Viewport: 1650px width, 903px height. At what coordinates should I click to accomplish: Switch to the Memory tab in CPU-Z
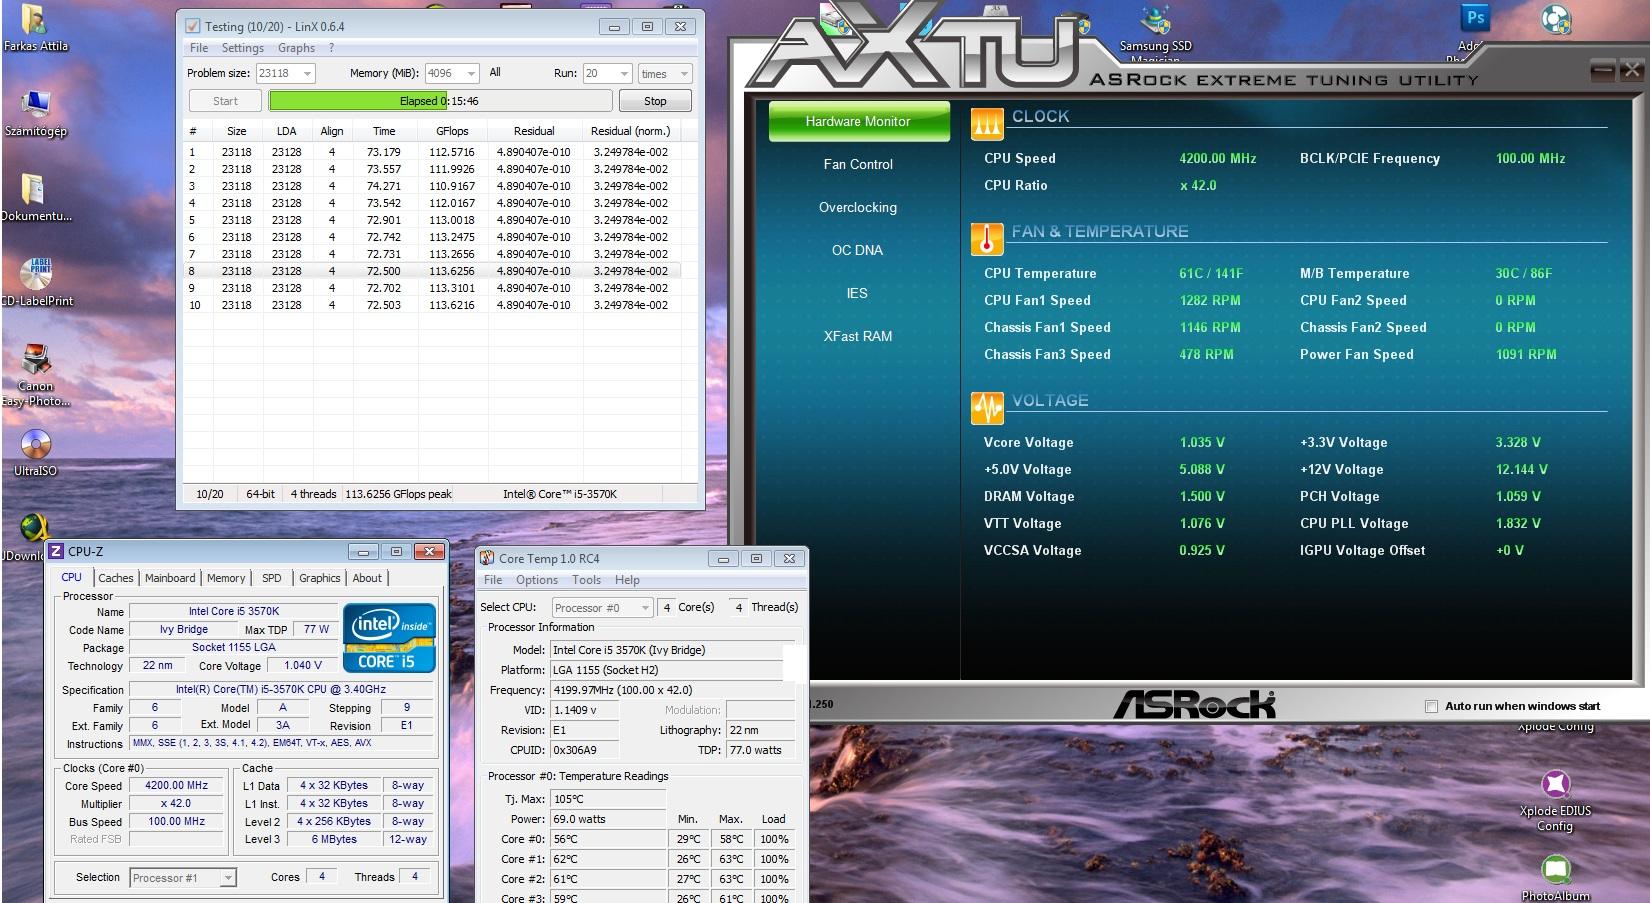[x=226, y=578]
